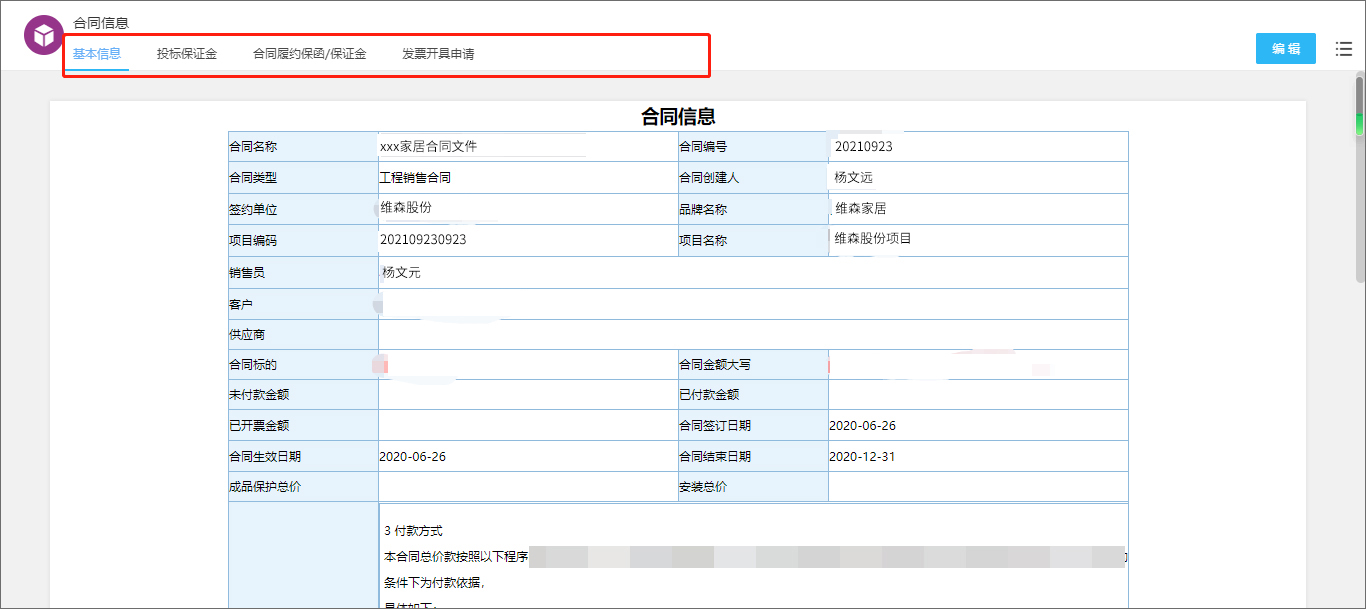Image resolution: width=1366 pixels, height=609 pixels.
Task: Click the empty 供应商 field
Action: tap(752, 334)
